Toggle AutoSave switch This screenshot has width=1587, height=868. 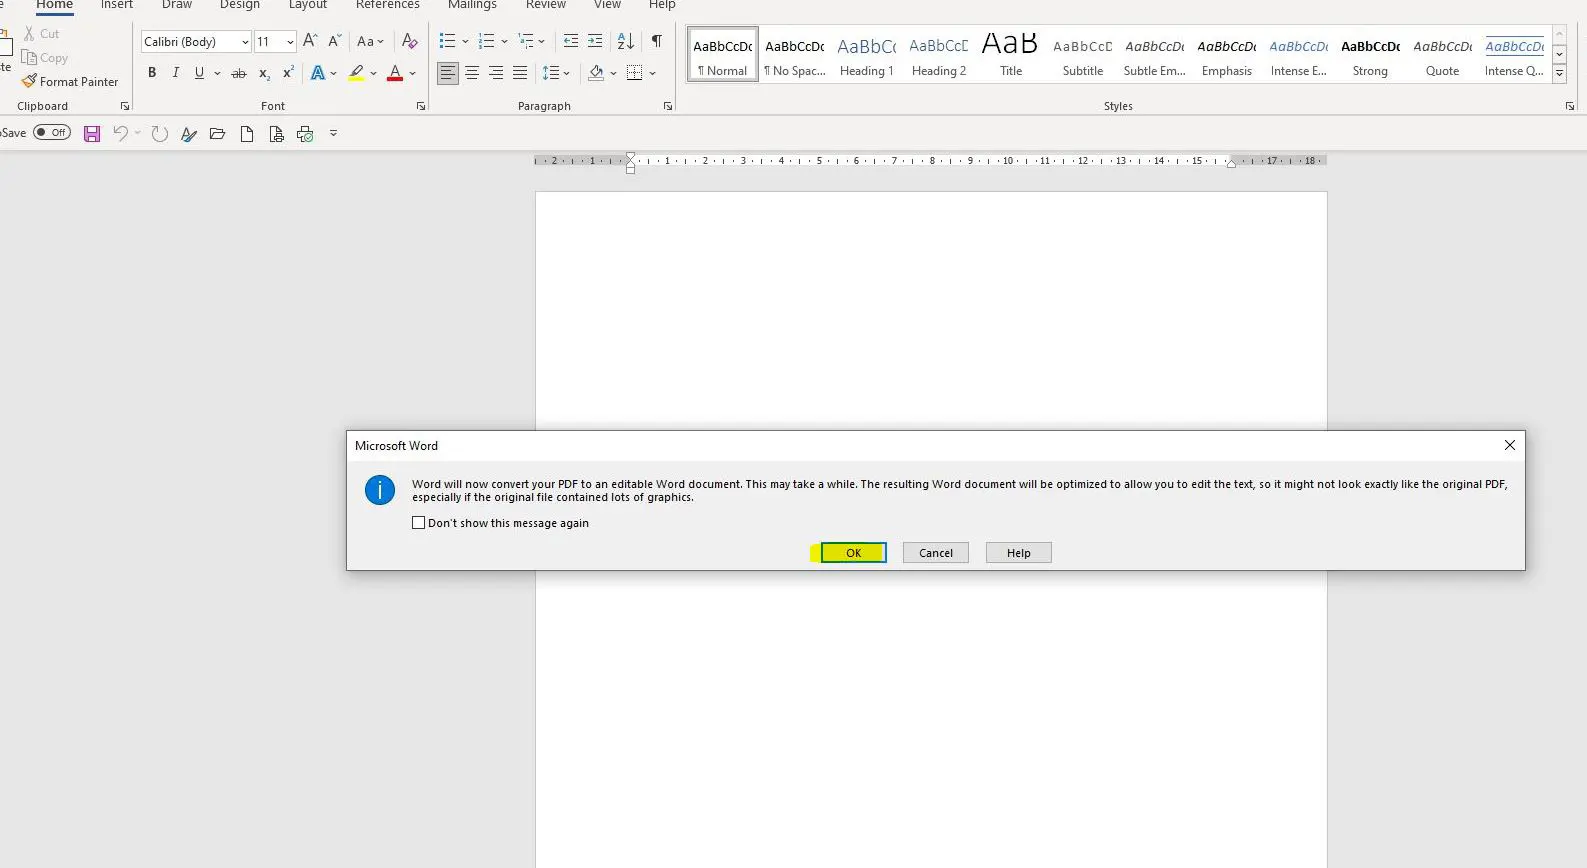[x=52, y=132]
